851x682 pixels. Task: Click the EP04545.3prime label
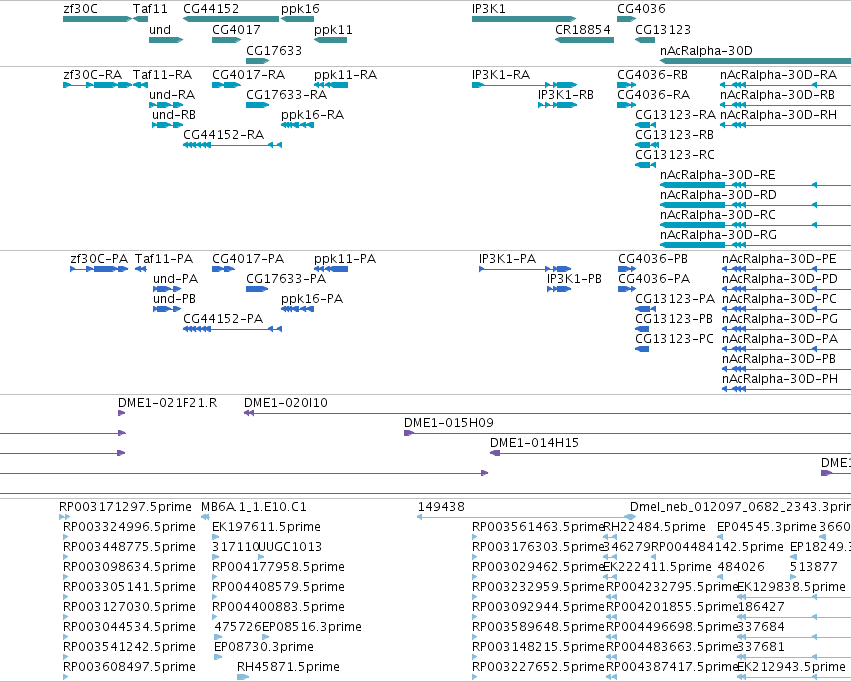click(766, 527)
